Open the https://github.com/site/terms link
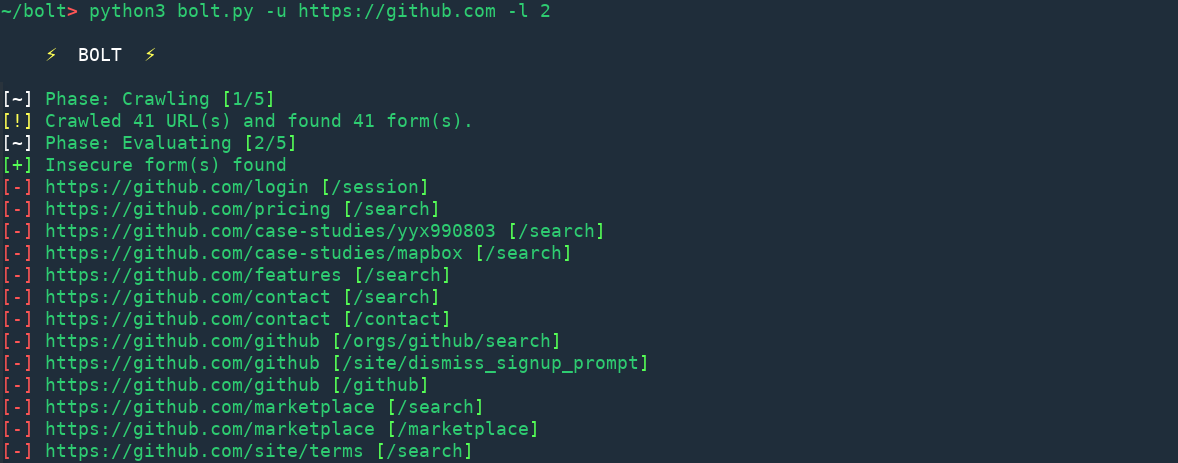 coord(204,451)
